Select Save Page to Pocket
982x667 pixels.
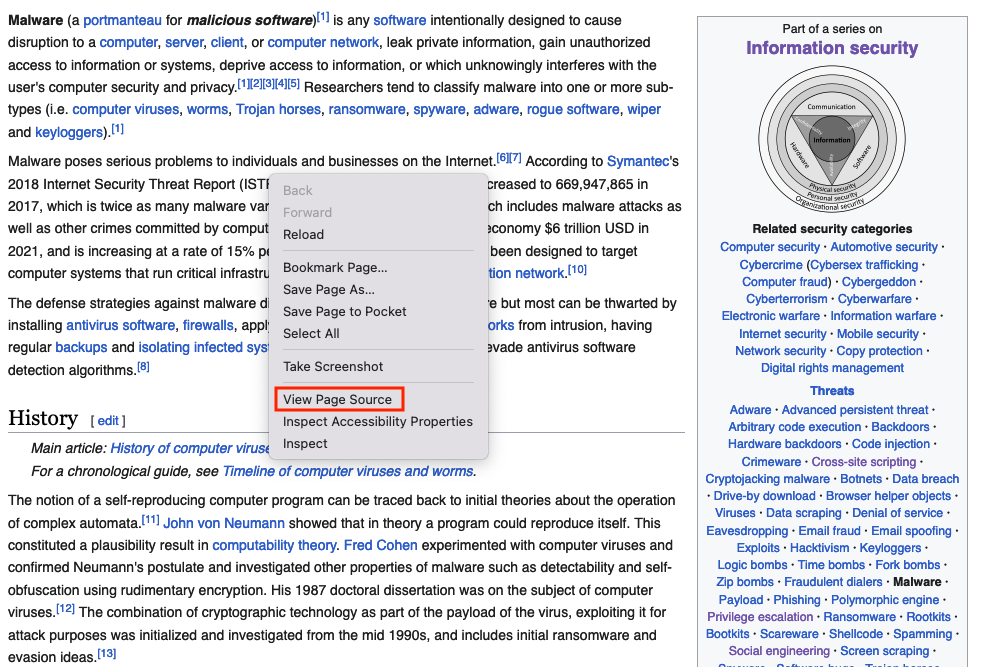point(344,312)
